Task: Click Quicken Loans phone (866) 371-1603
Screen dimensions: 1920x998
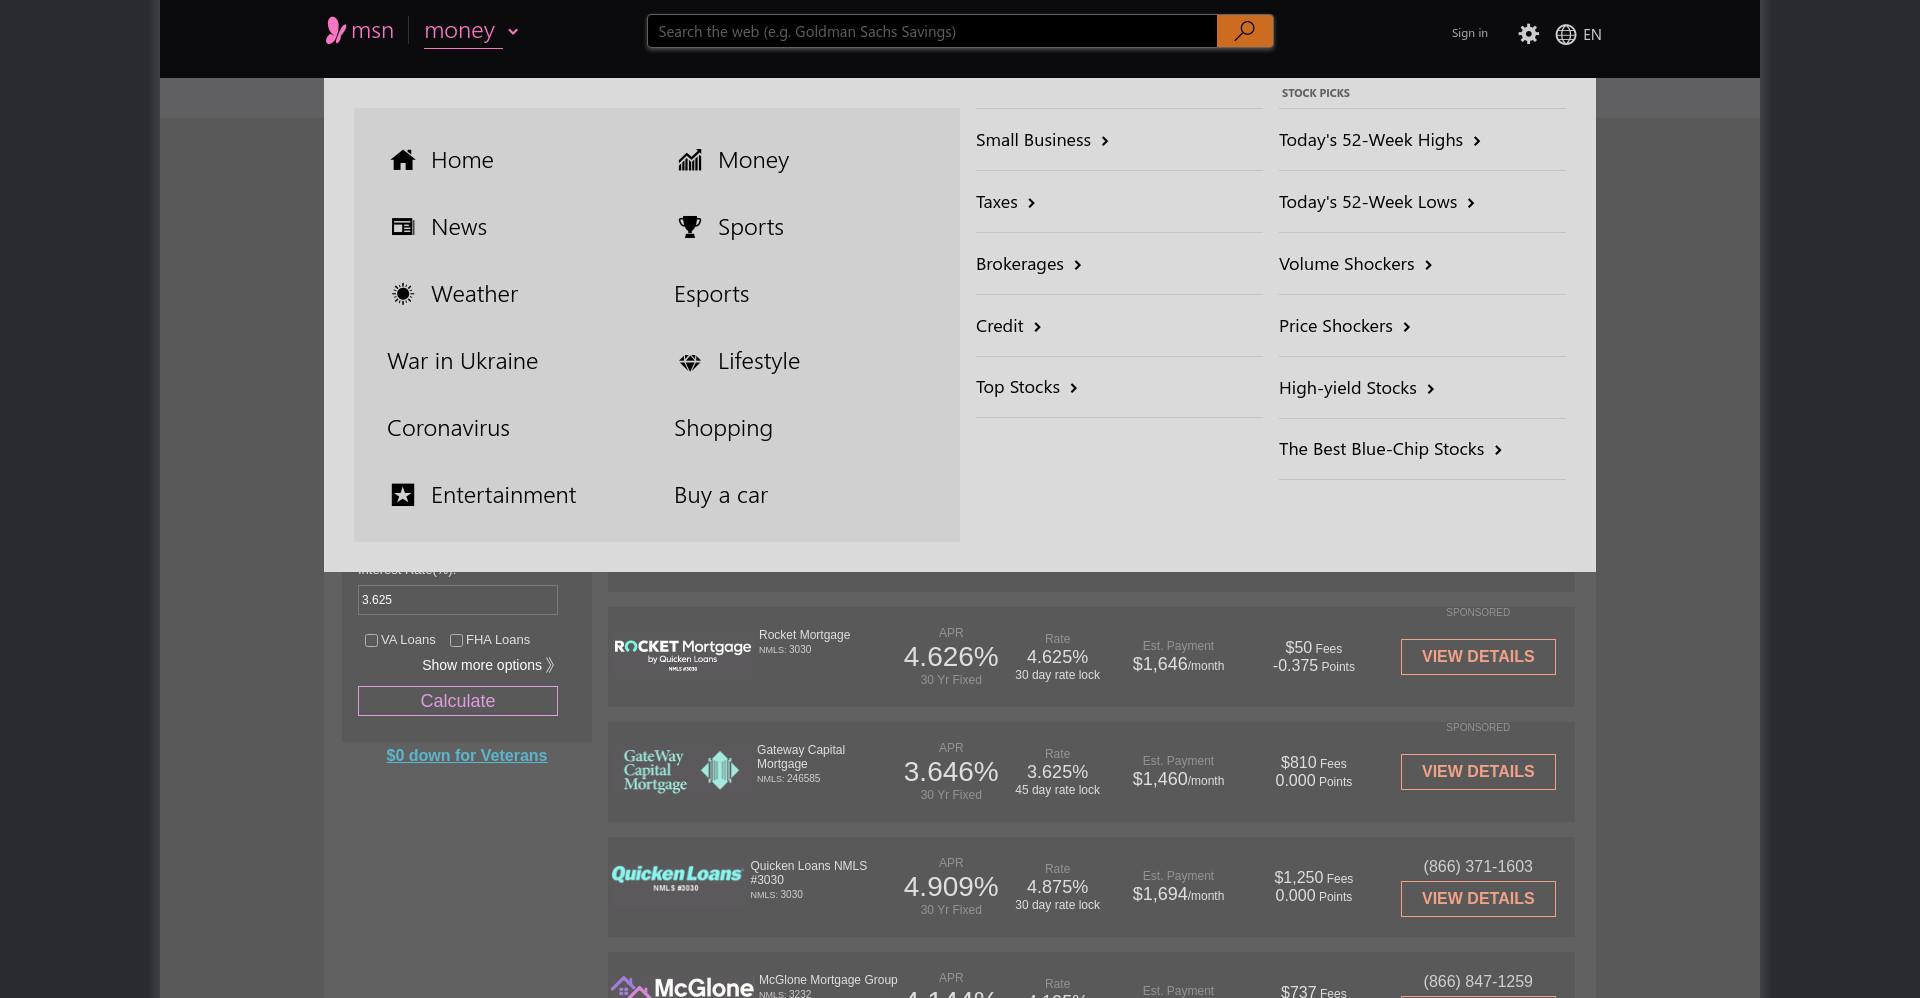Action: 1478,867
